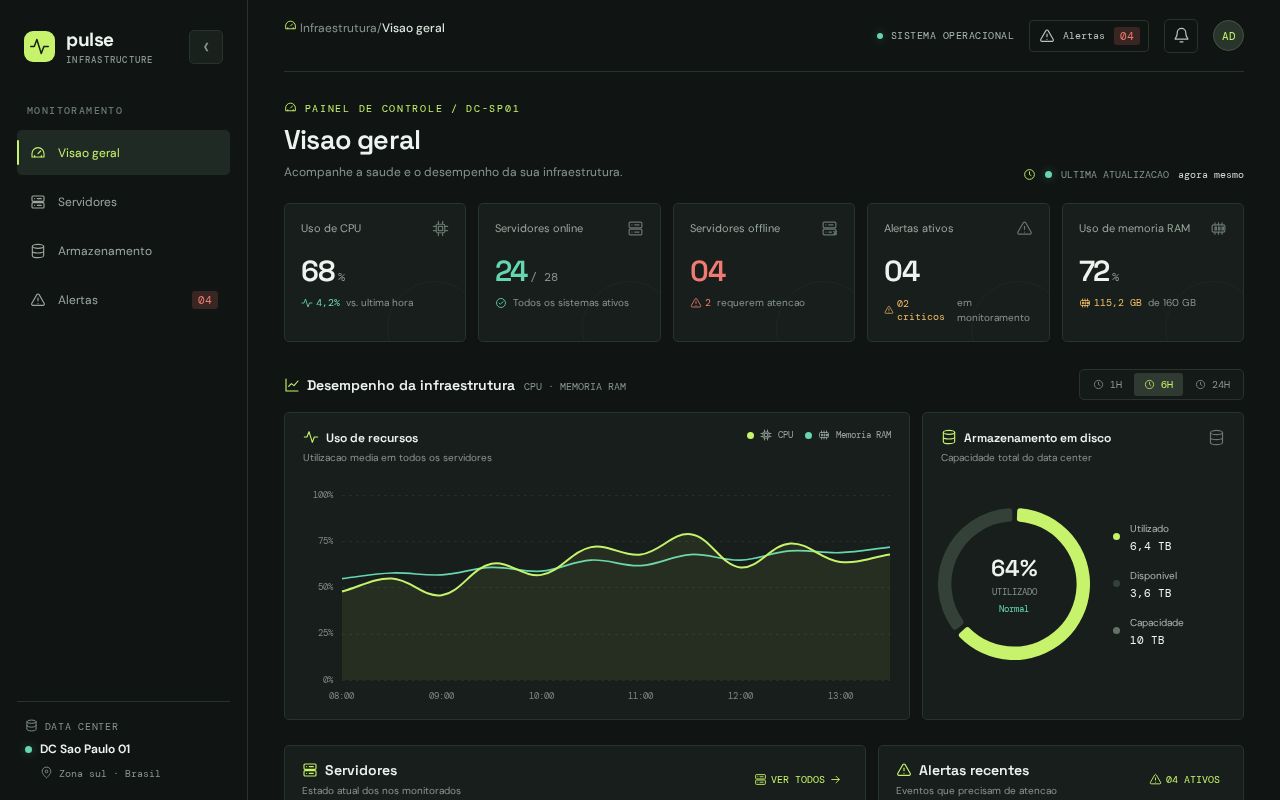Screen dimensions: 1280x800
Task: Toggle the Memoria RAM series in legend
Action: tap(848, 435)
